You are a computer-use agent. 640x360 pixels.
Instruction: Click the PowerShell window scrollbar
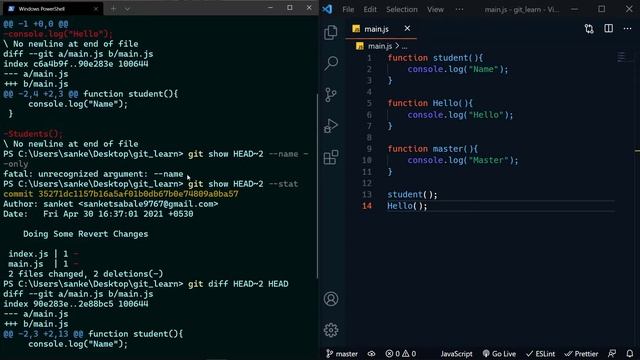pos(317,186)
